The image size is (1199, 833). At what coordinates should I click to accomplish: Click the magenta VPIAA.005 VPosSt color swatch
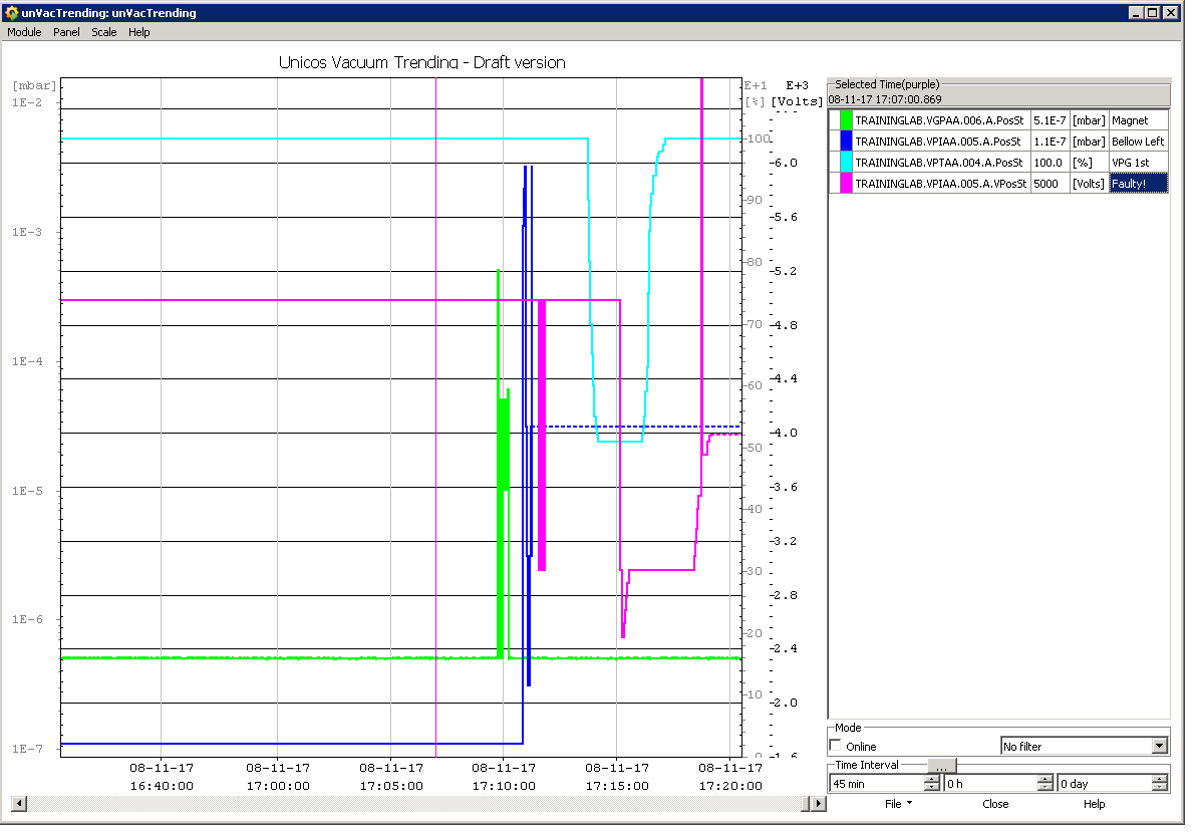(845, 183)
